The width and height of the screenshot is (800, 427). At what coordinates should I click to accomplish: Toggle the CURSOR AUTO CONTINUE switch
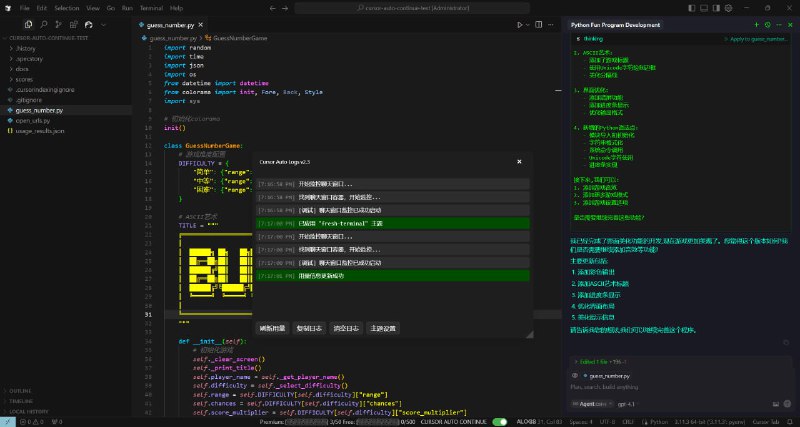point(500,422)
